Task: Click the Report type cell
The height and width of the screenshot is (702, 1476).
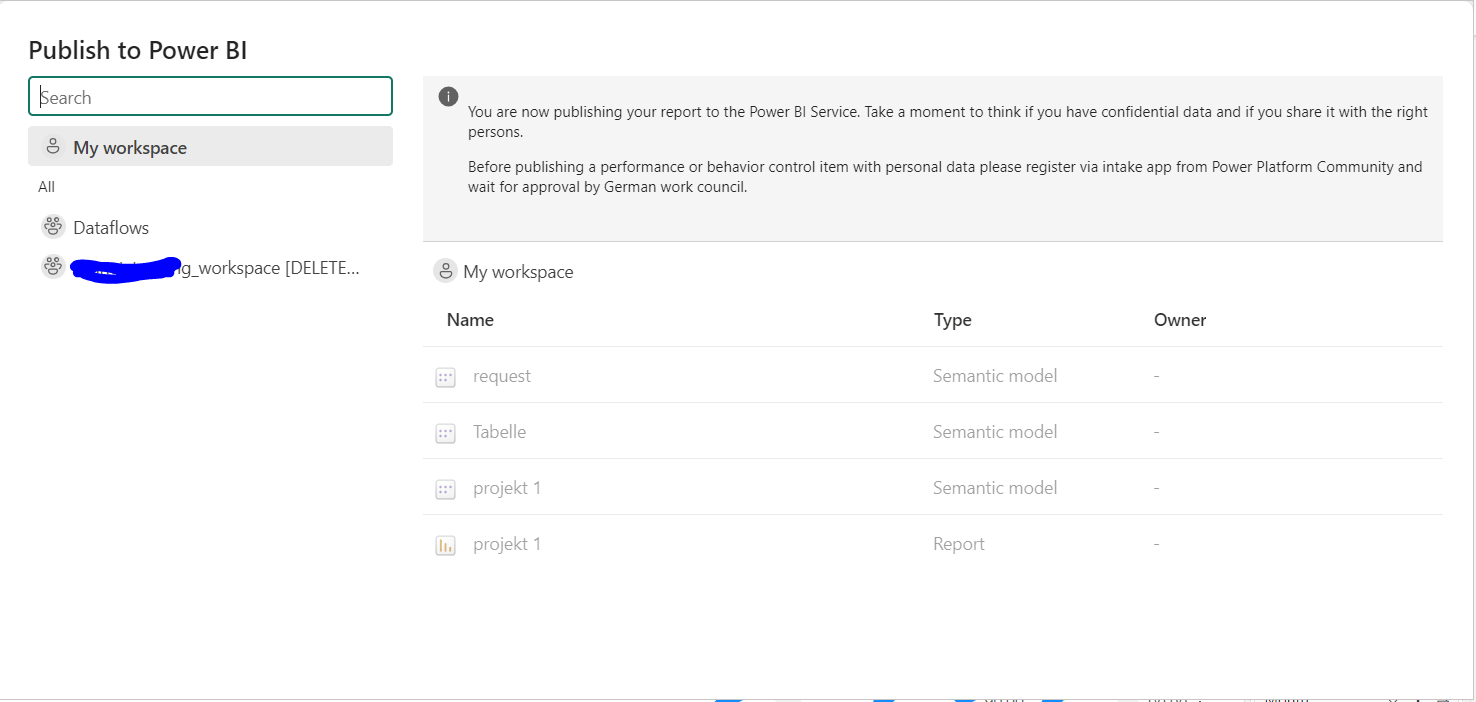Action: coord(959,544)
